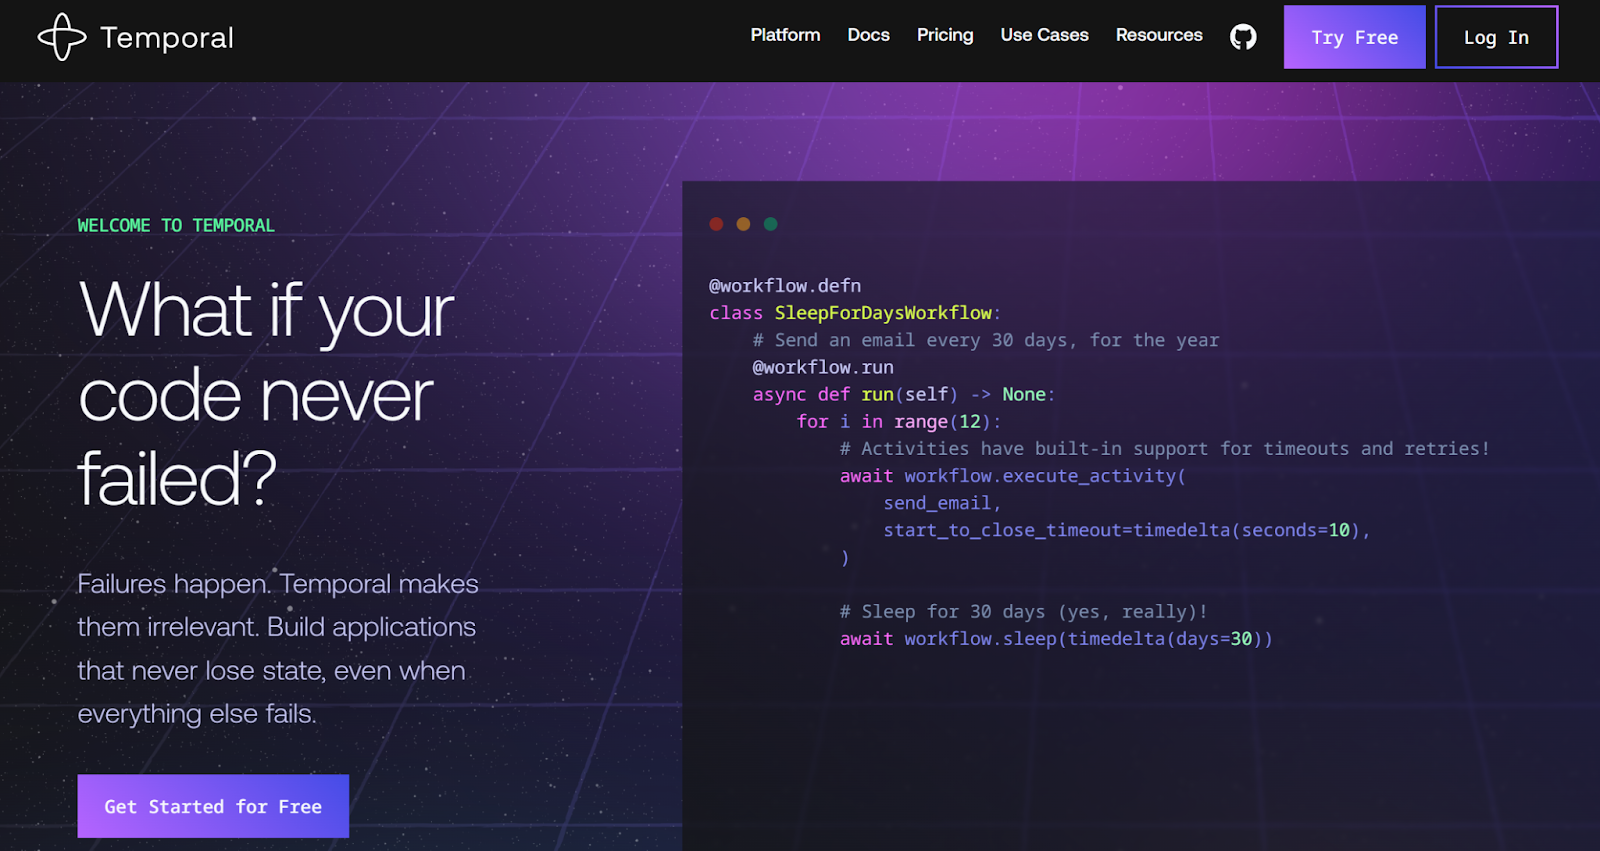This screenshot has height=851, width=1600.
Task: Open the Platform menu
Action: click(x=785, y=35)
